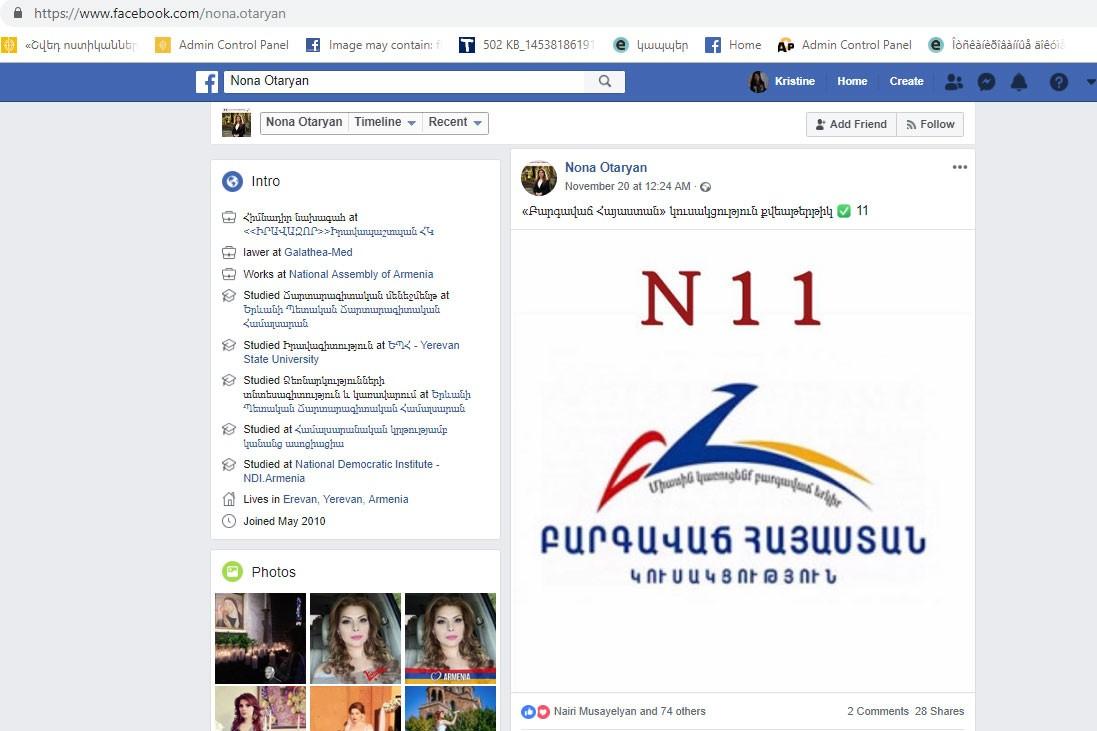Open the 2 Comments link

coord(877,711)
